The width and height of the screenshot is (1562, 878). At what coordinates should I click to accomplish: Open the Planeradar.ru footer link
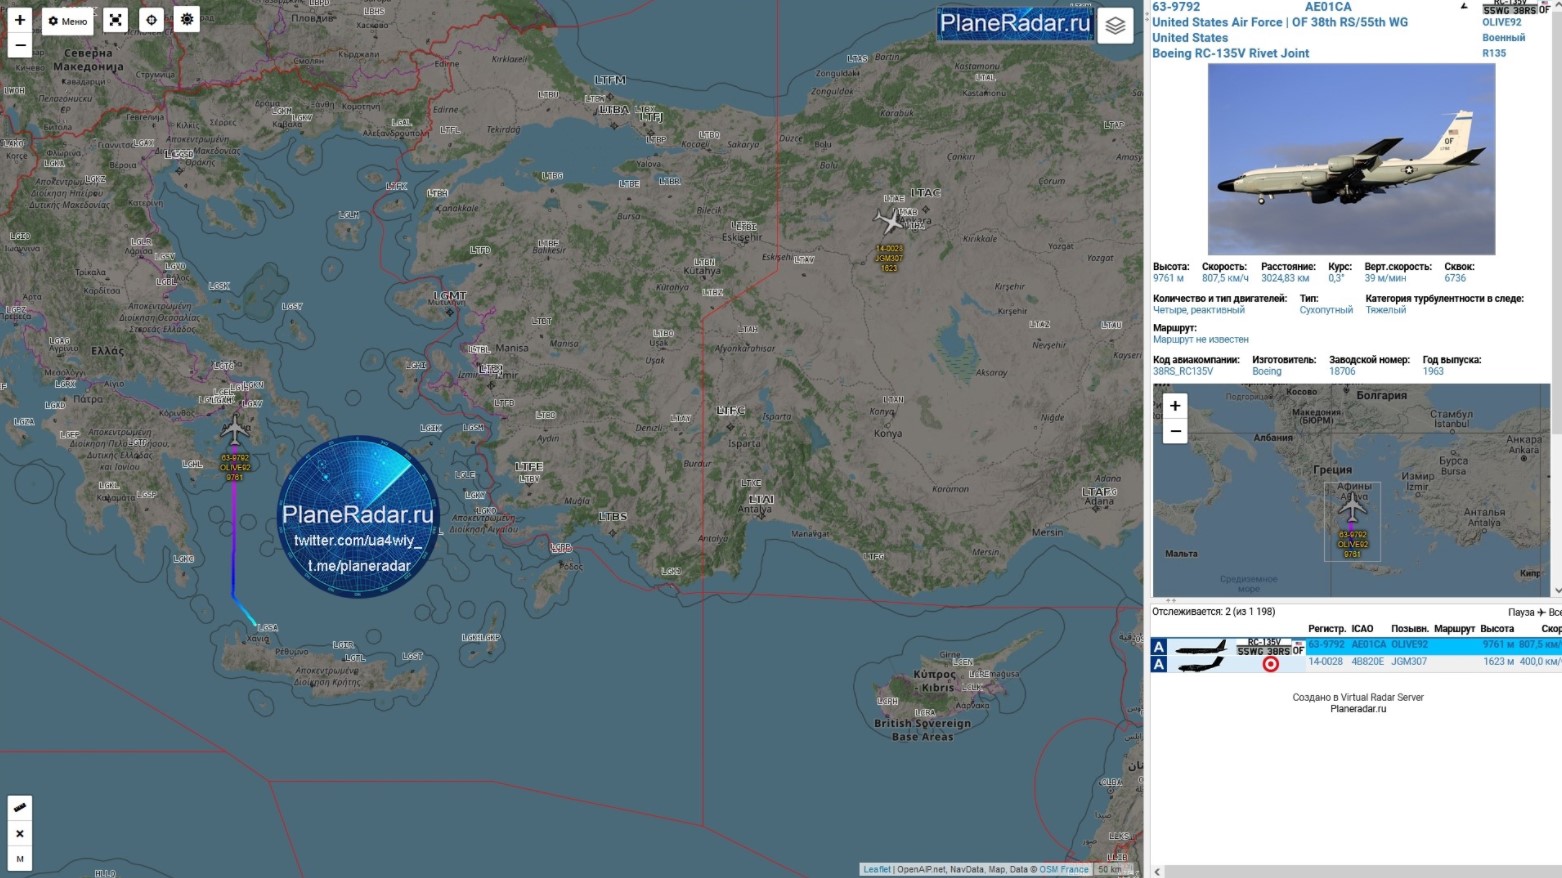pyautogui.click(x=1358, y=709)
